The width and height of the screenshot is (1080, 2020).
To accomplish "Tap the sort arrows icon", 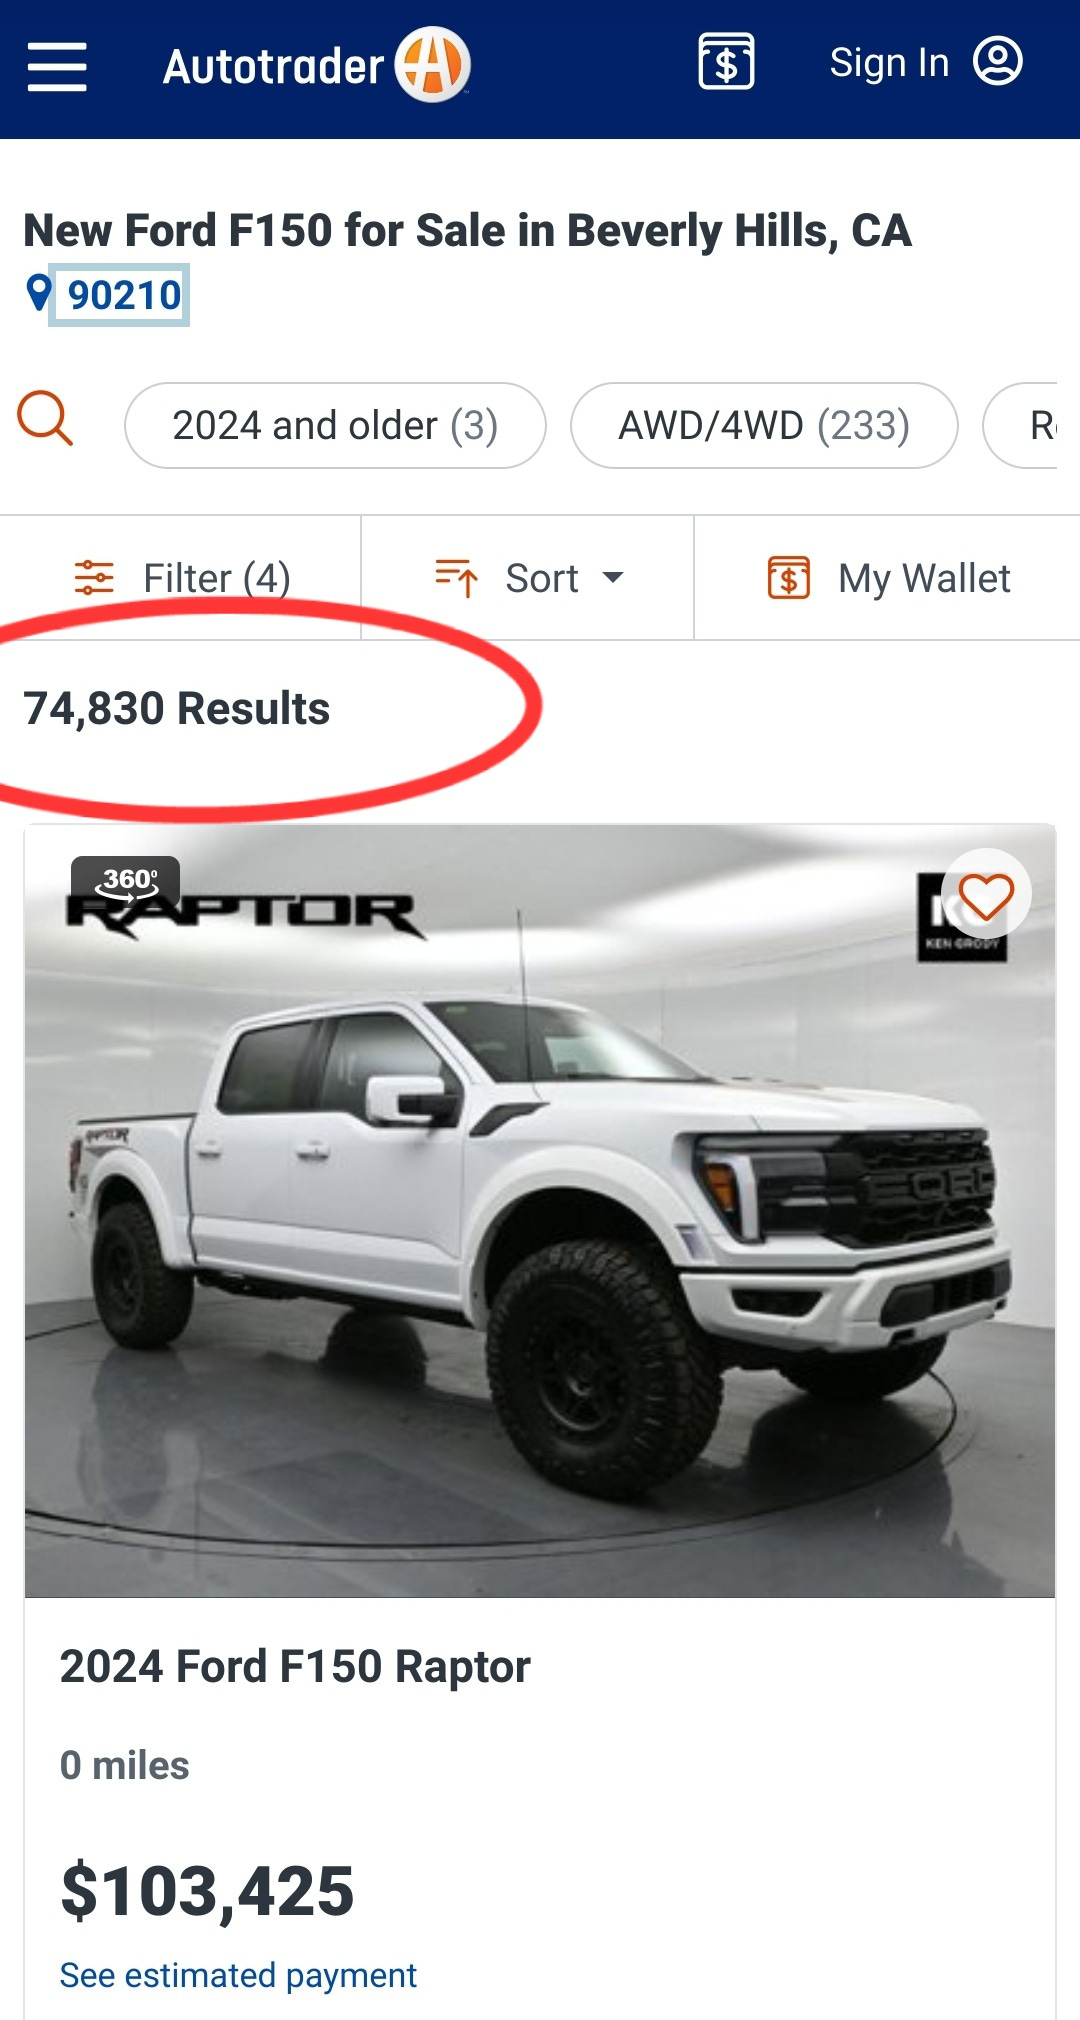I will click(x=457, y=578).
